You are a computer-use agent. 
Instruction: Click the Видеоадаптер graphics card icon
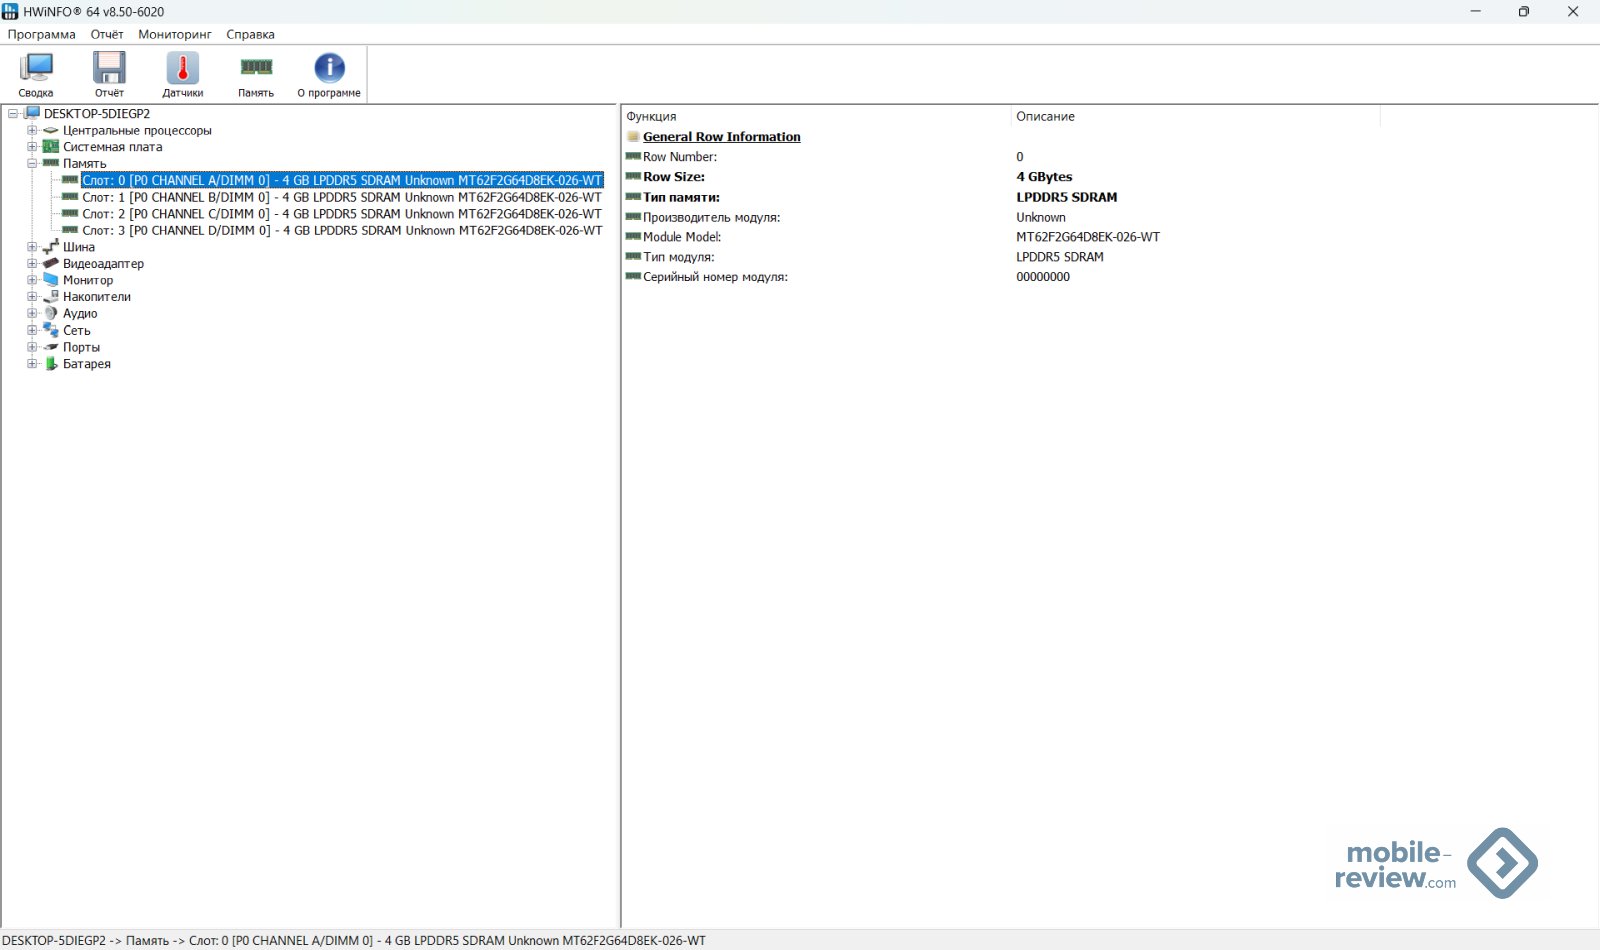[x=51, y=263]
